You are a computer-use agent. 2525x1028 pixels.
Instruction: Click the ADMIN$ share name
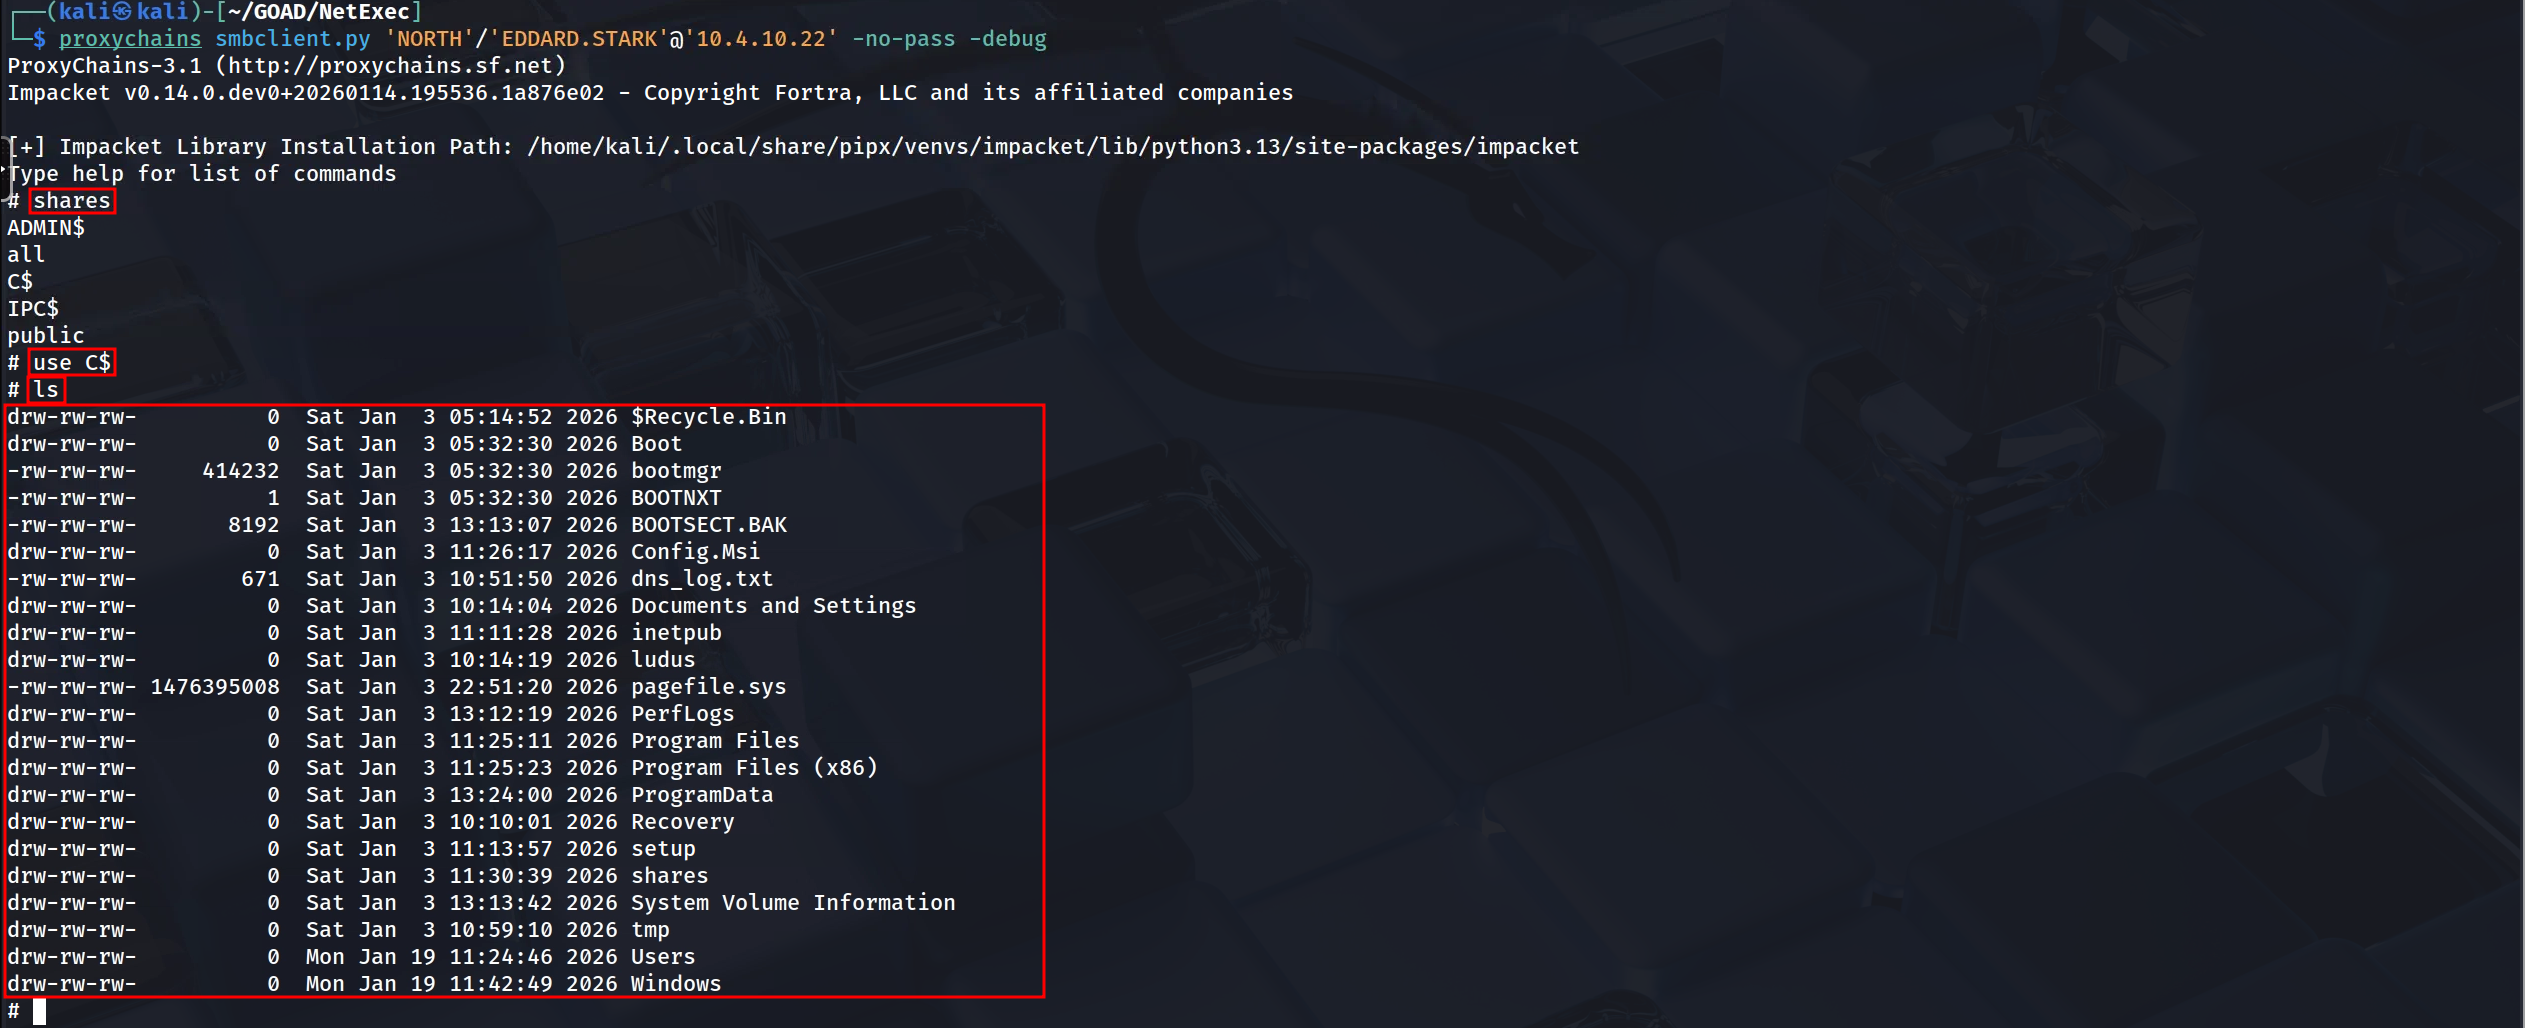coord(46,228)
